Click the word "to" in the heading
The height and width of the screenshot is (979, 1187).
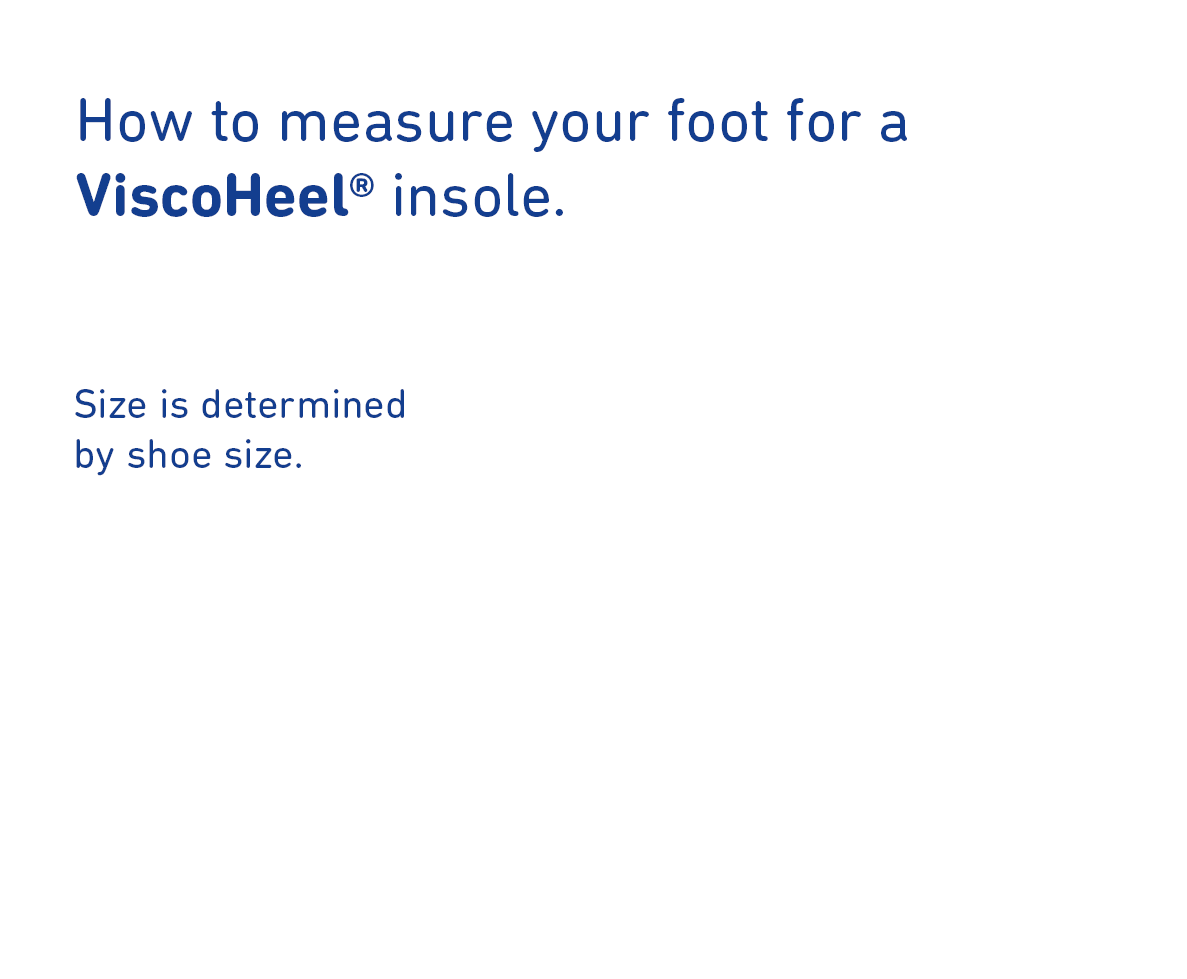tap(237, 123)
